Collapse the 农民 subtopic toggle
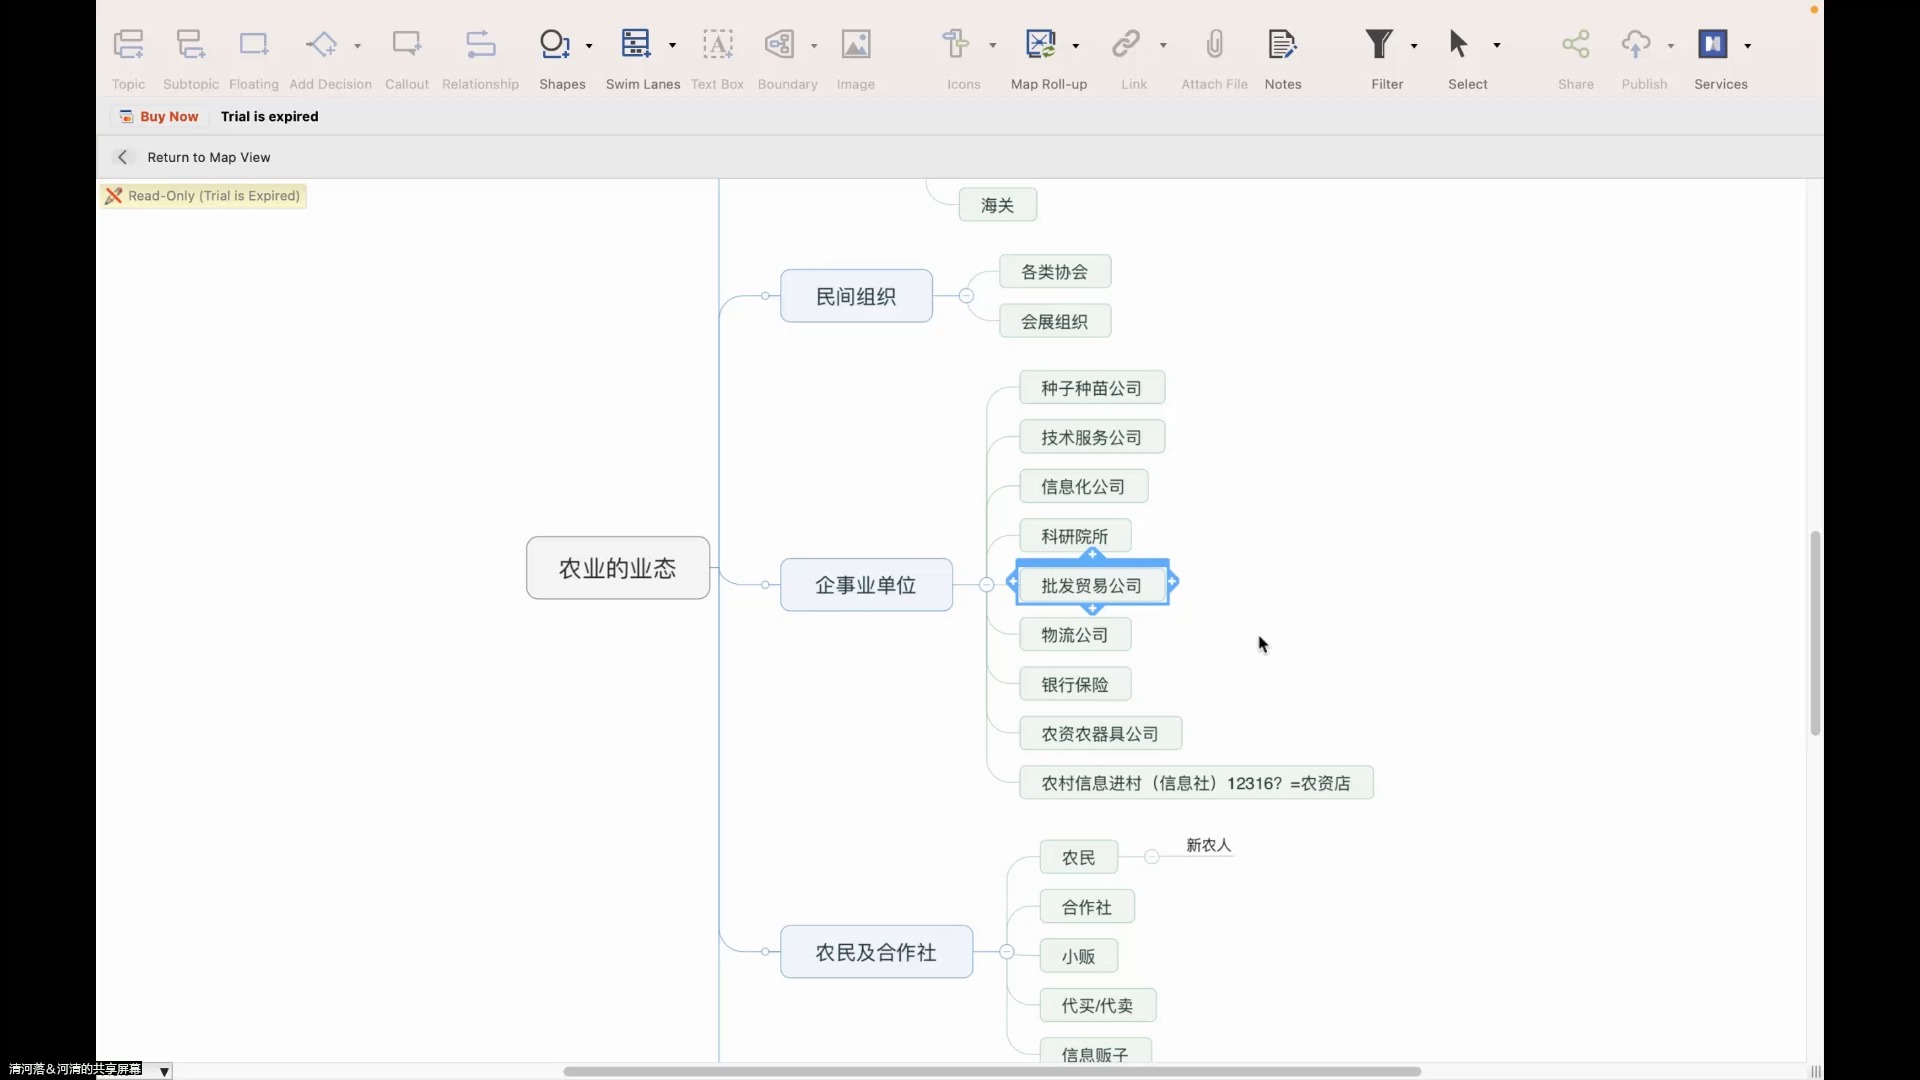Image resolution: width=1920 pixels, height=1080 pixels. tap(1152, 857)
